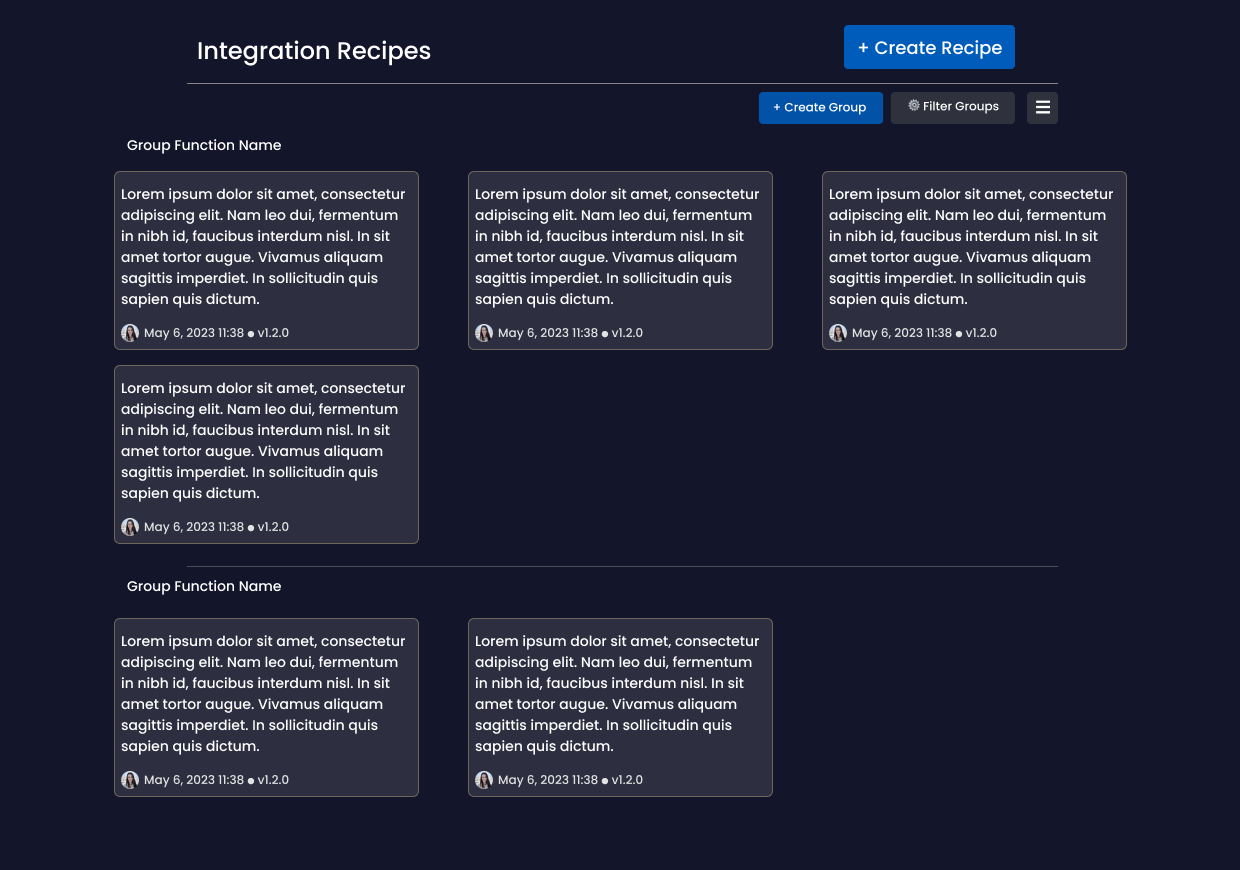Click the gear icon in Filter Groups
The height and width of the screenshot is (870, 1240).
pos(913,106)
